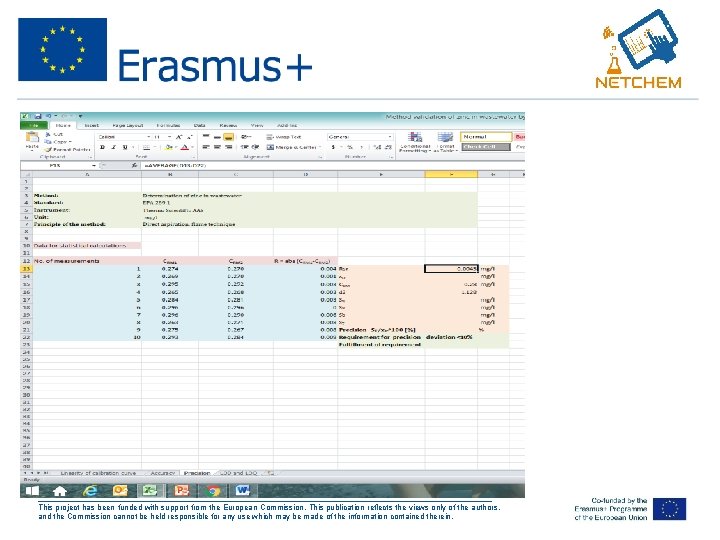This screenshot has height=540, width=720.
Task: Open the Accuracy worksheet tab
Action: 163,472
